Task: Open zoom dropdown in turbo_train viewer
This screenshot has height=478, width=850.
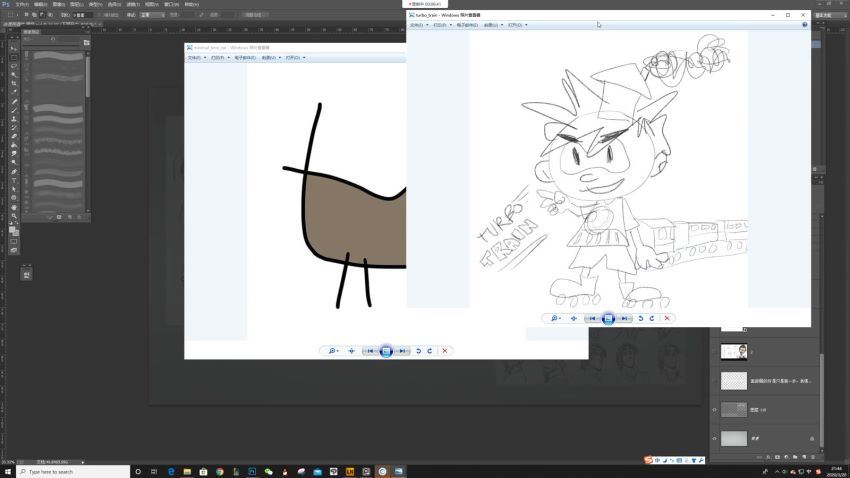Action: 556,319
